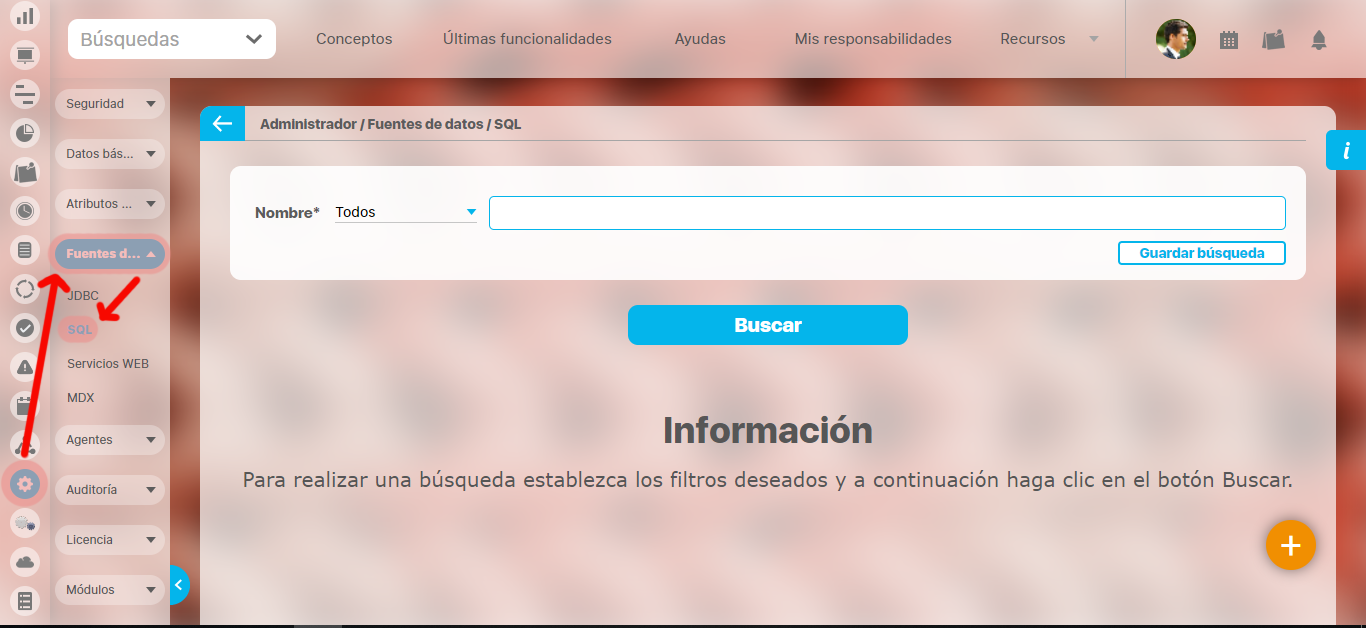This screenshot has width=1366, height=628.
Task: Open the Mis responsabilidades menu
Action: click(x=872, y=40)
